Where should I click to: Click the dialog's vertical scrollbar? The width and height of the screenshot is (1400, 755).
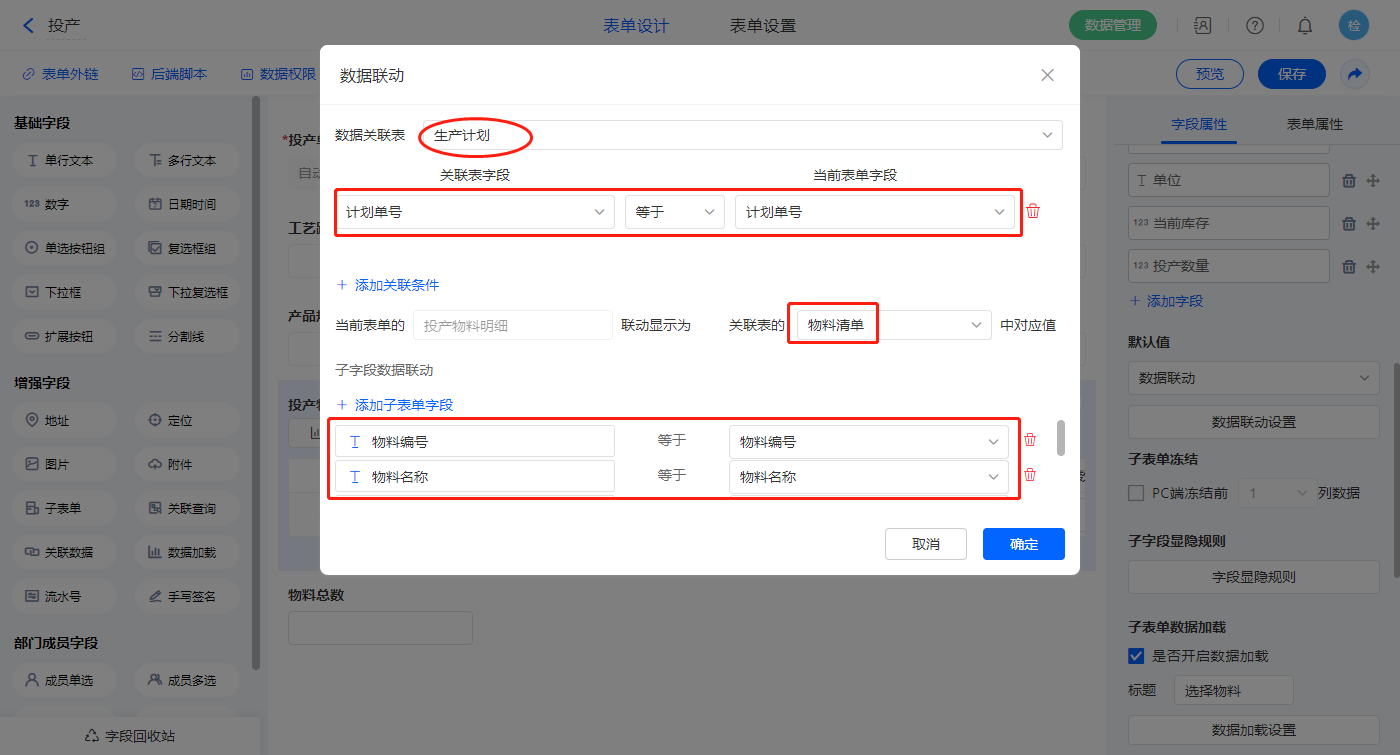(x=1061, y=438)
